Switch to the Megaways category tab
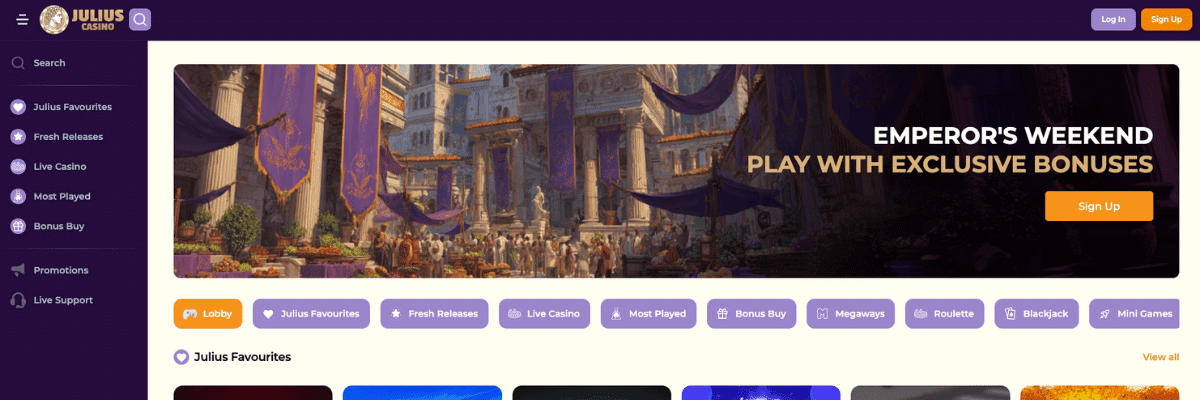The image size is (1200, 400). click(851, 314)
